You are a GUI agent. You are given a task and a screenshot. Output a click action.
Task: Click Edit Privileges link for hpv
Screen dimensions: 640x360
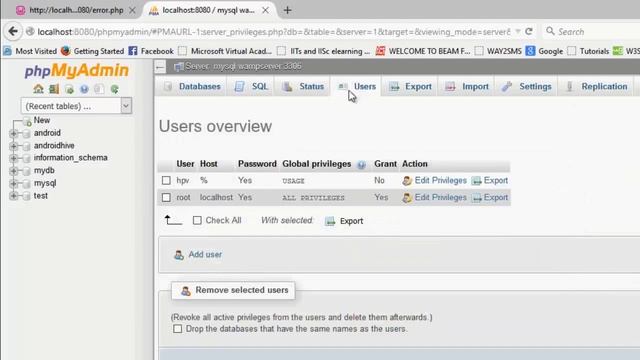[x=440, y=180]
